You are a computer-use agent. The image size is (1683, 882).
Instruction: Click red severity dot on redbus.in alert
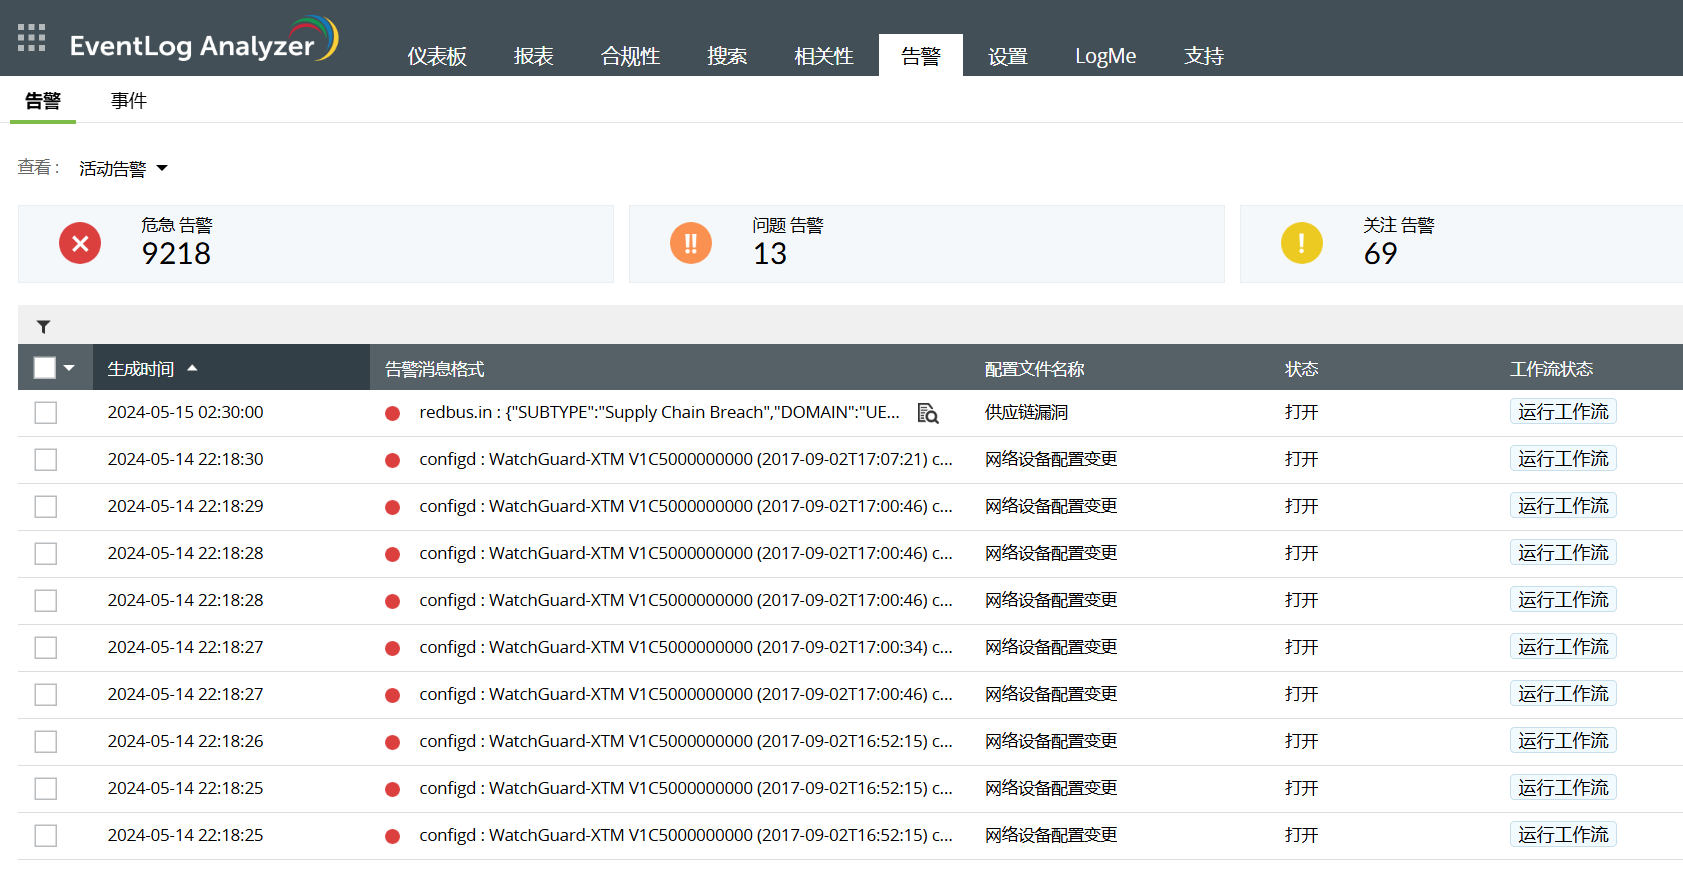[393, 413]
